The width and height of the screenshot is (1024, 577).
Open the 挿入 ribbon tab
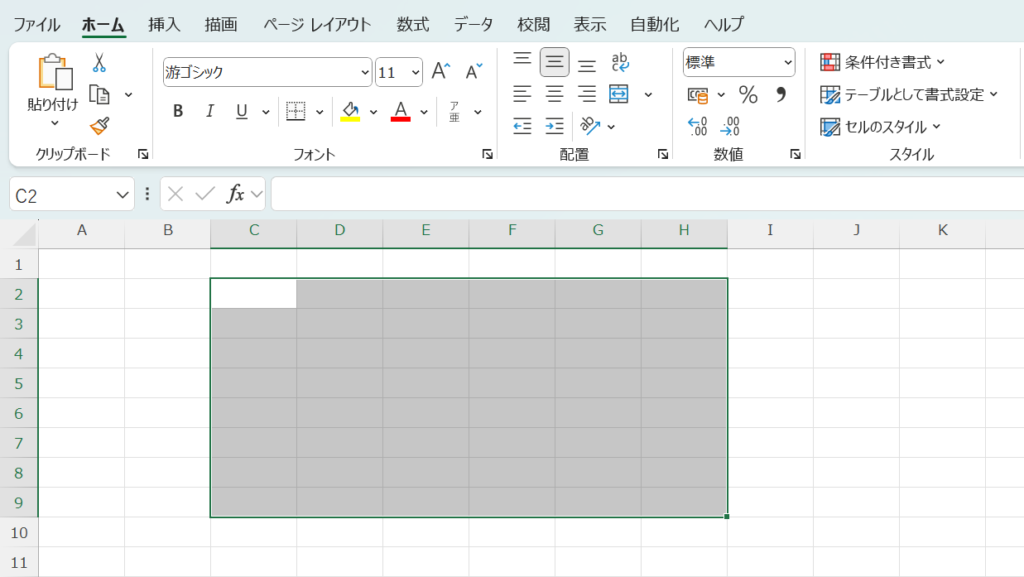coord(164,24)
